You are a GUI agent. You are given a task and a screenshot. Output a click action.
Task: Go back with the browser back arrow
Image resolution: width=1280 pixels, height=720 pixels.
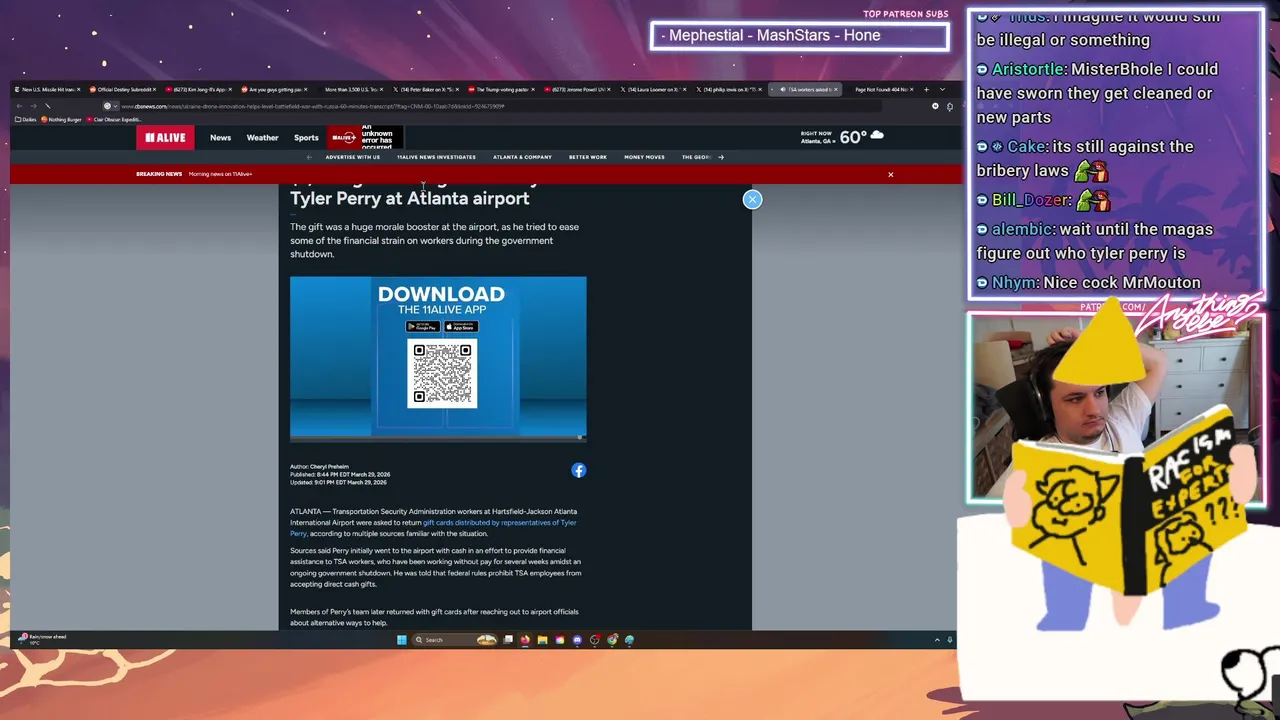pos(19,106)
